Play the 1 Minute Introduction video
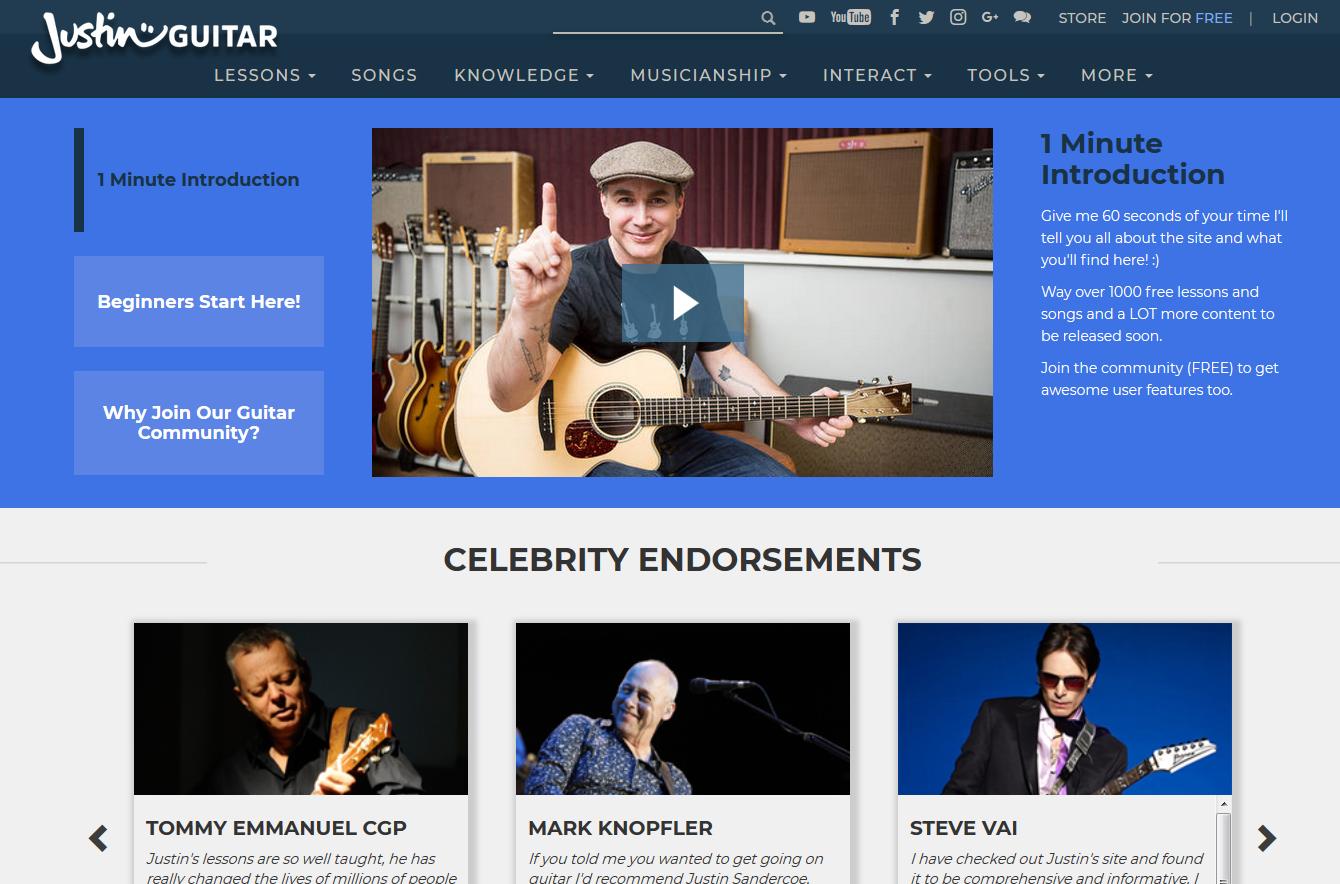 tap(683, 303)
